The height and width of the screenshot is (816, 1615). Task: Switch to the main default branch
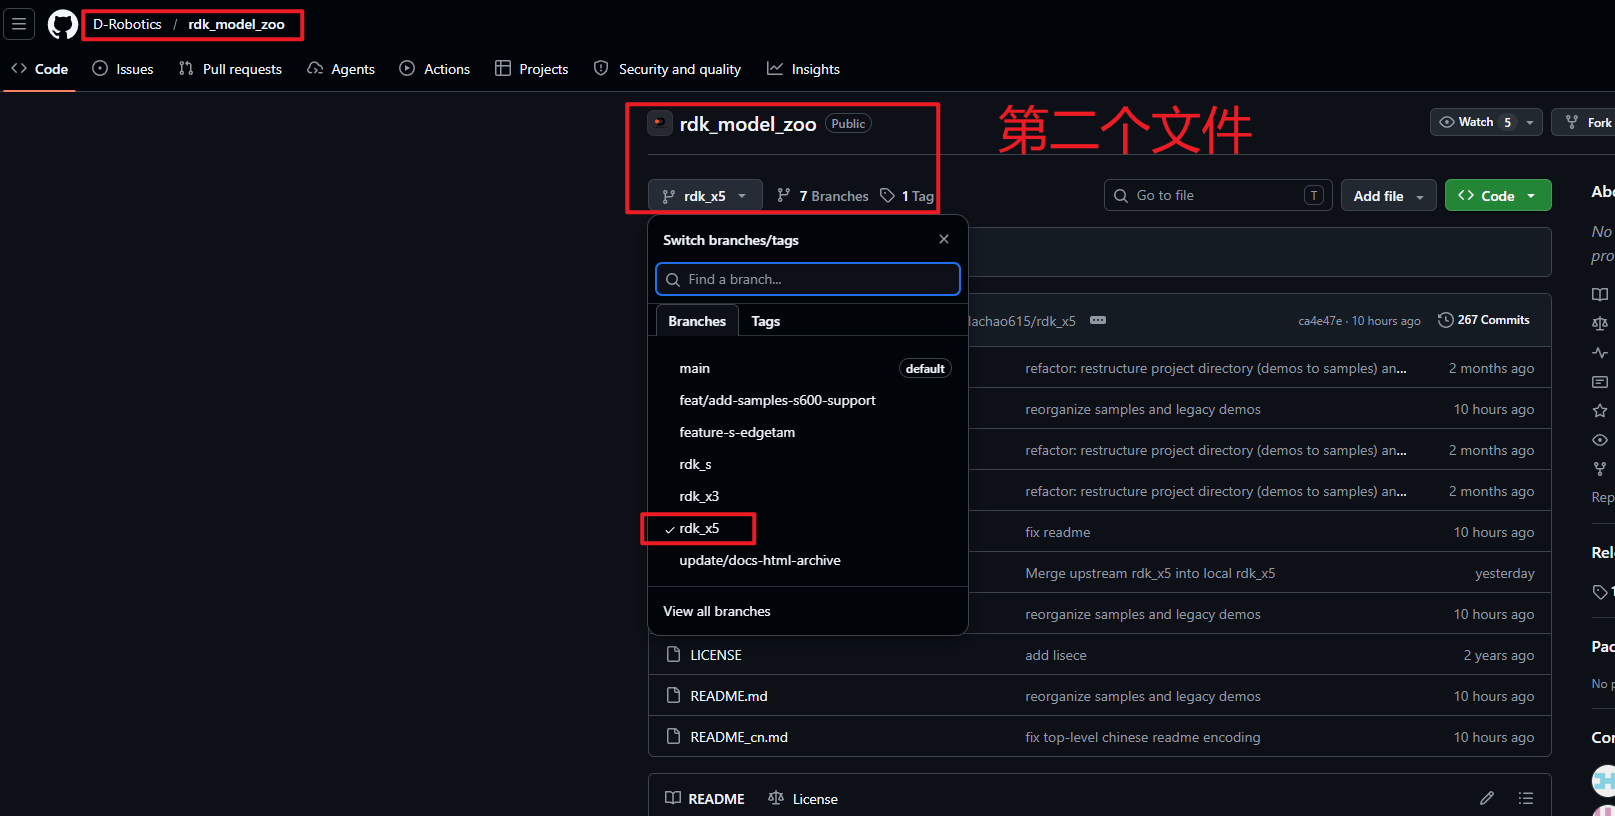tap(808, 368)
